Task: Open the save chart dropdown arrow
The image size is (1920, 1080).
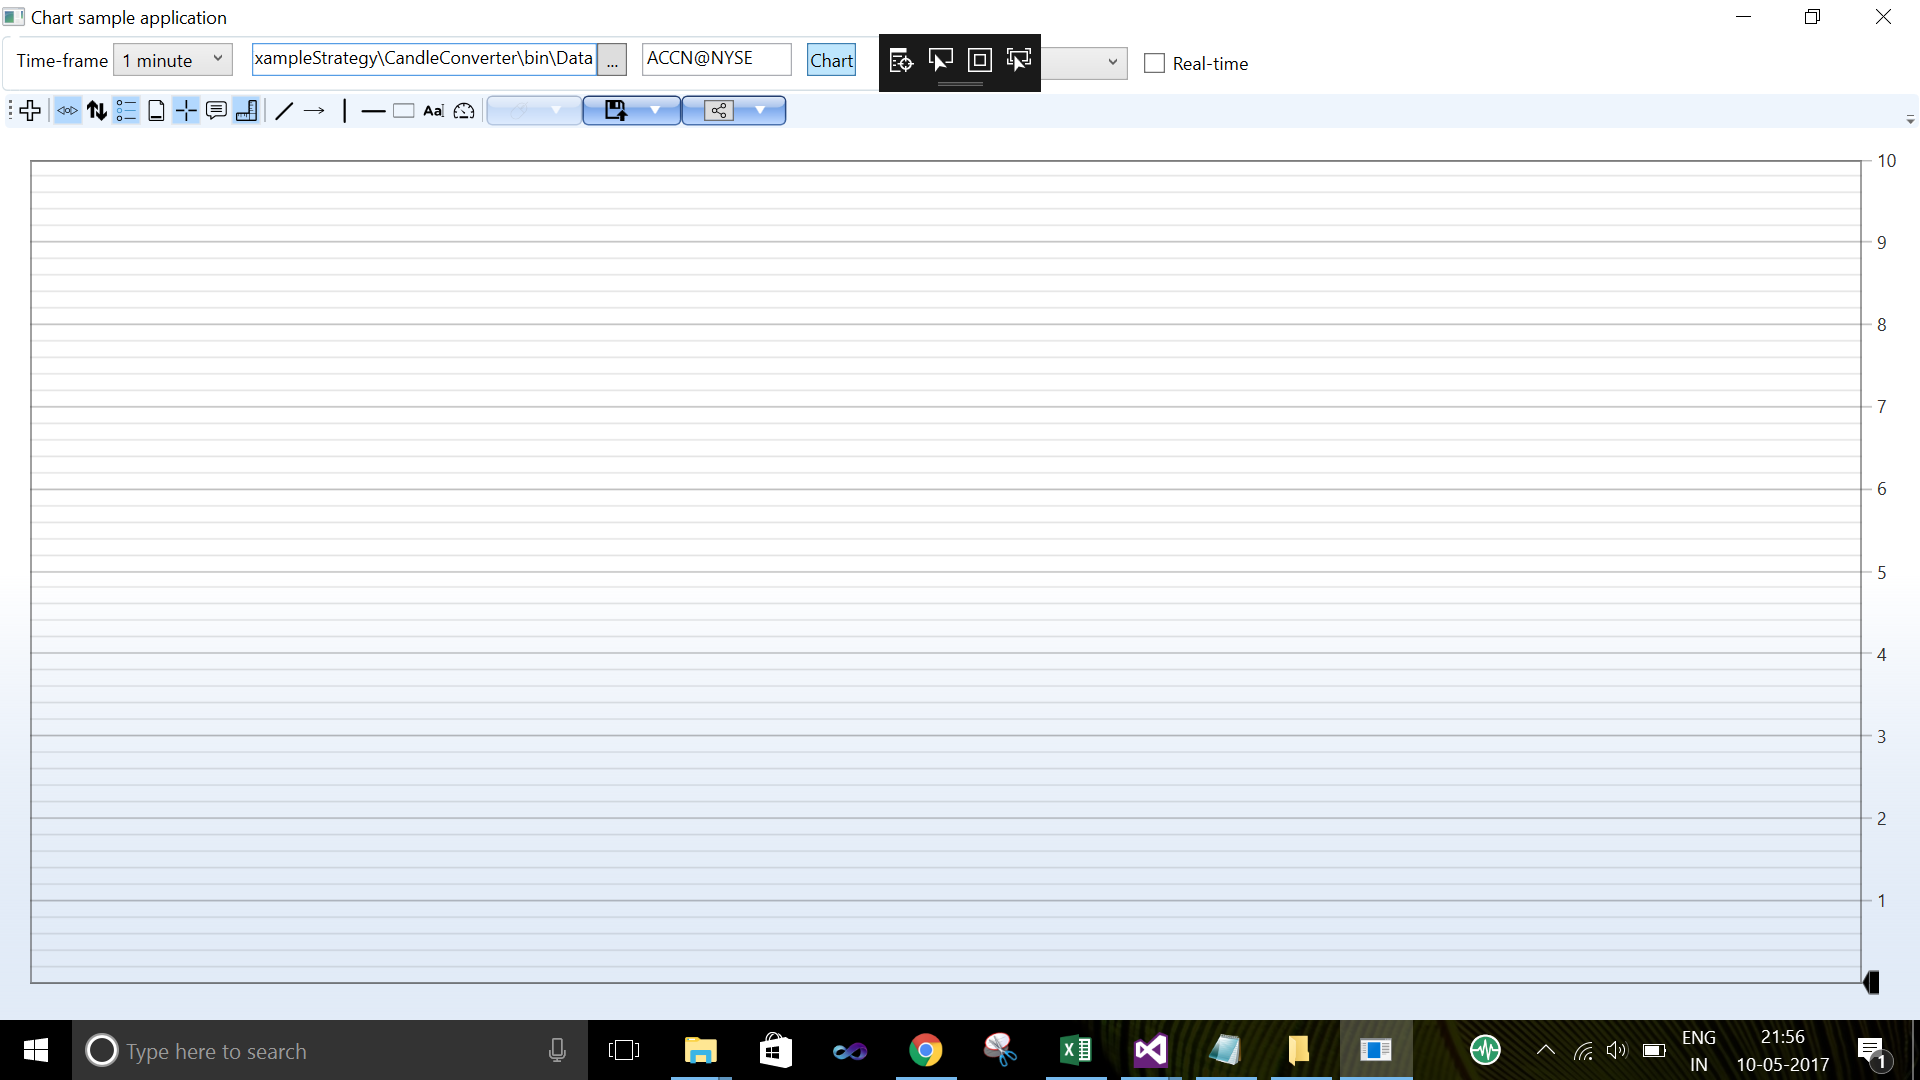Action: point(655,110)
